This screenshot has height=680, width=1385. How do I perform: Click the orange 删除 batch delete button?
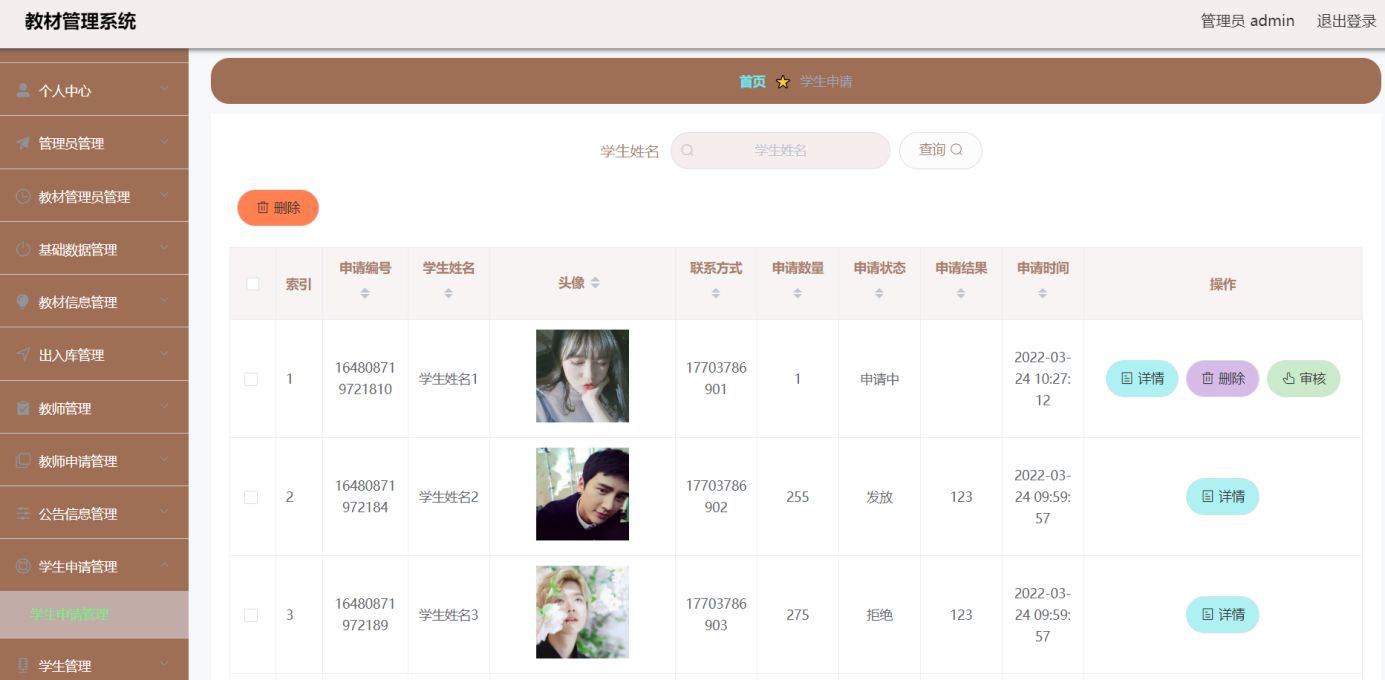point(278,208)
